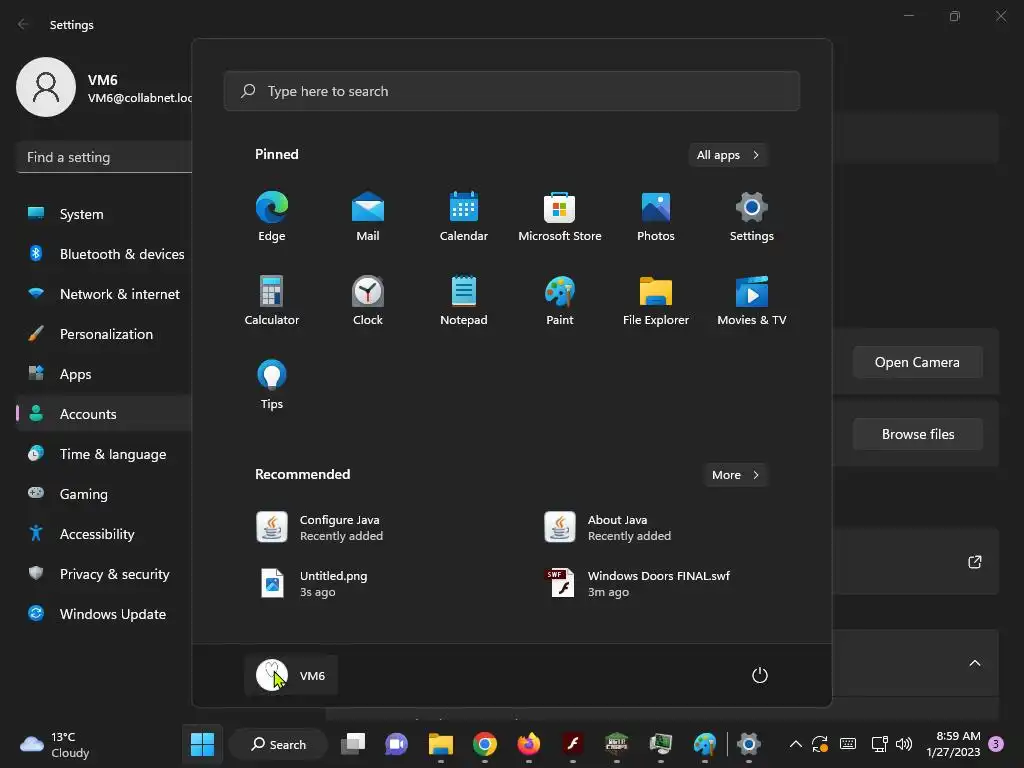The height and width of the screenshot is (768, 1024).
Task: Show All apps list
Action: click(x=728, y=155)
